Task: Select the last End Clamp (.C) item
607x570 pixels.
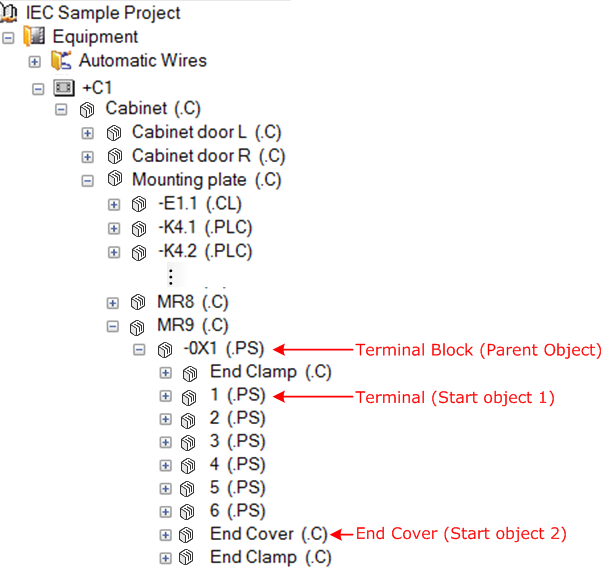Action: [271, 558]
